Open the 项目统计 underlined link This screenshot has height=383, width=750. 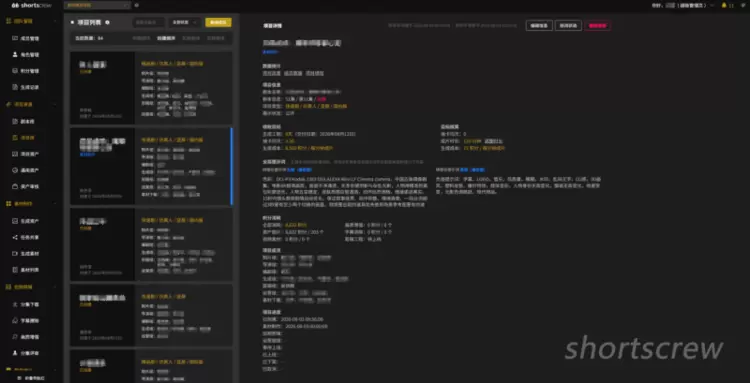pyautogui.click(x=315, y=74)
